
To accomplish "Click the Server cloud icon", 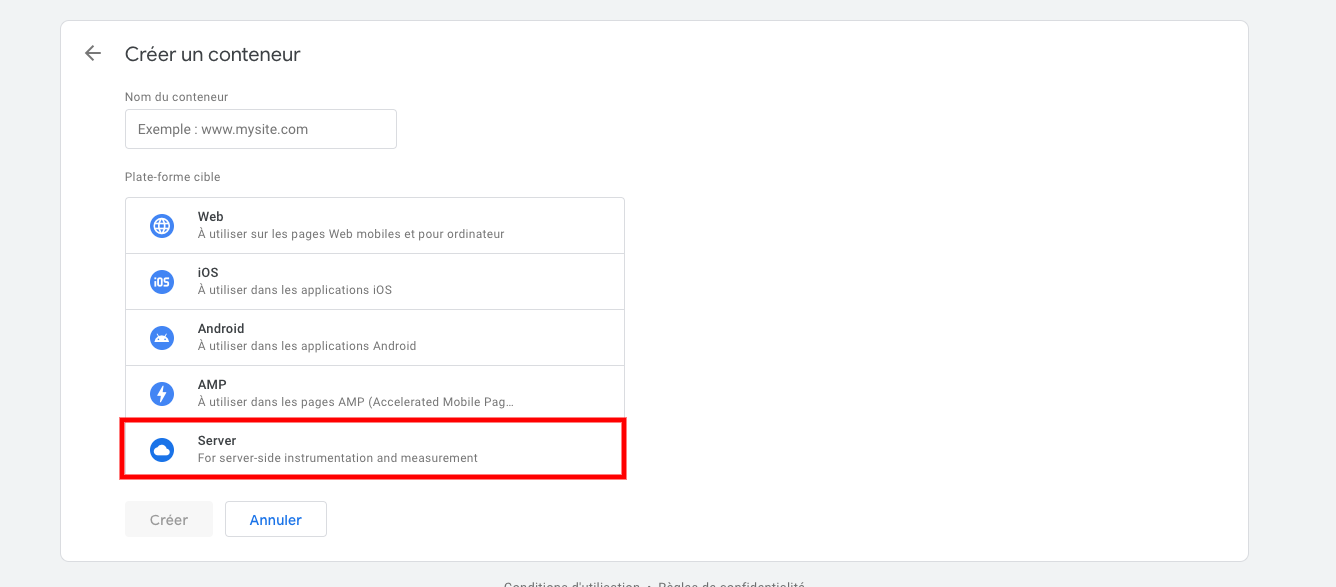I will (x=162, y=450).
